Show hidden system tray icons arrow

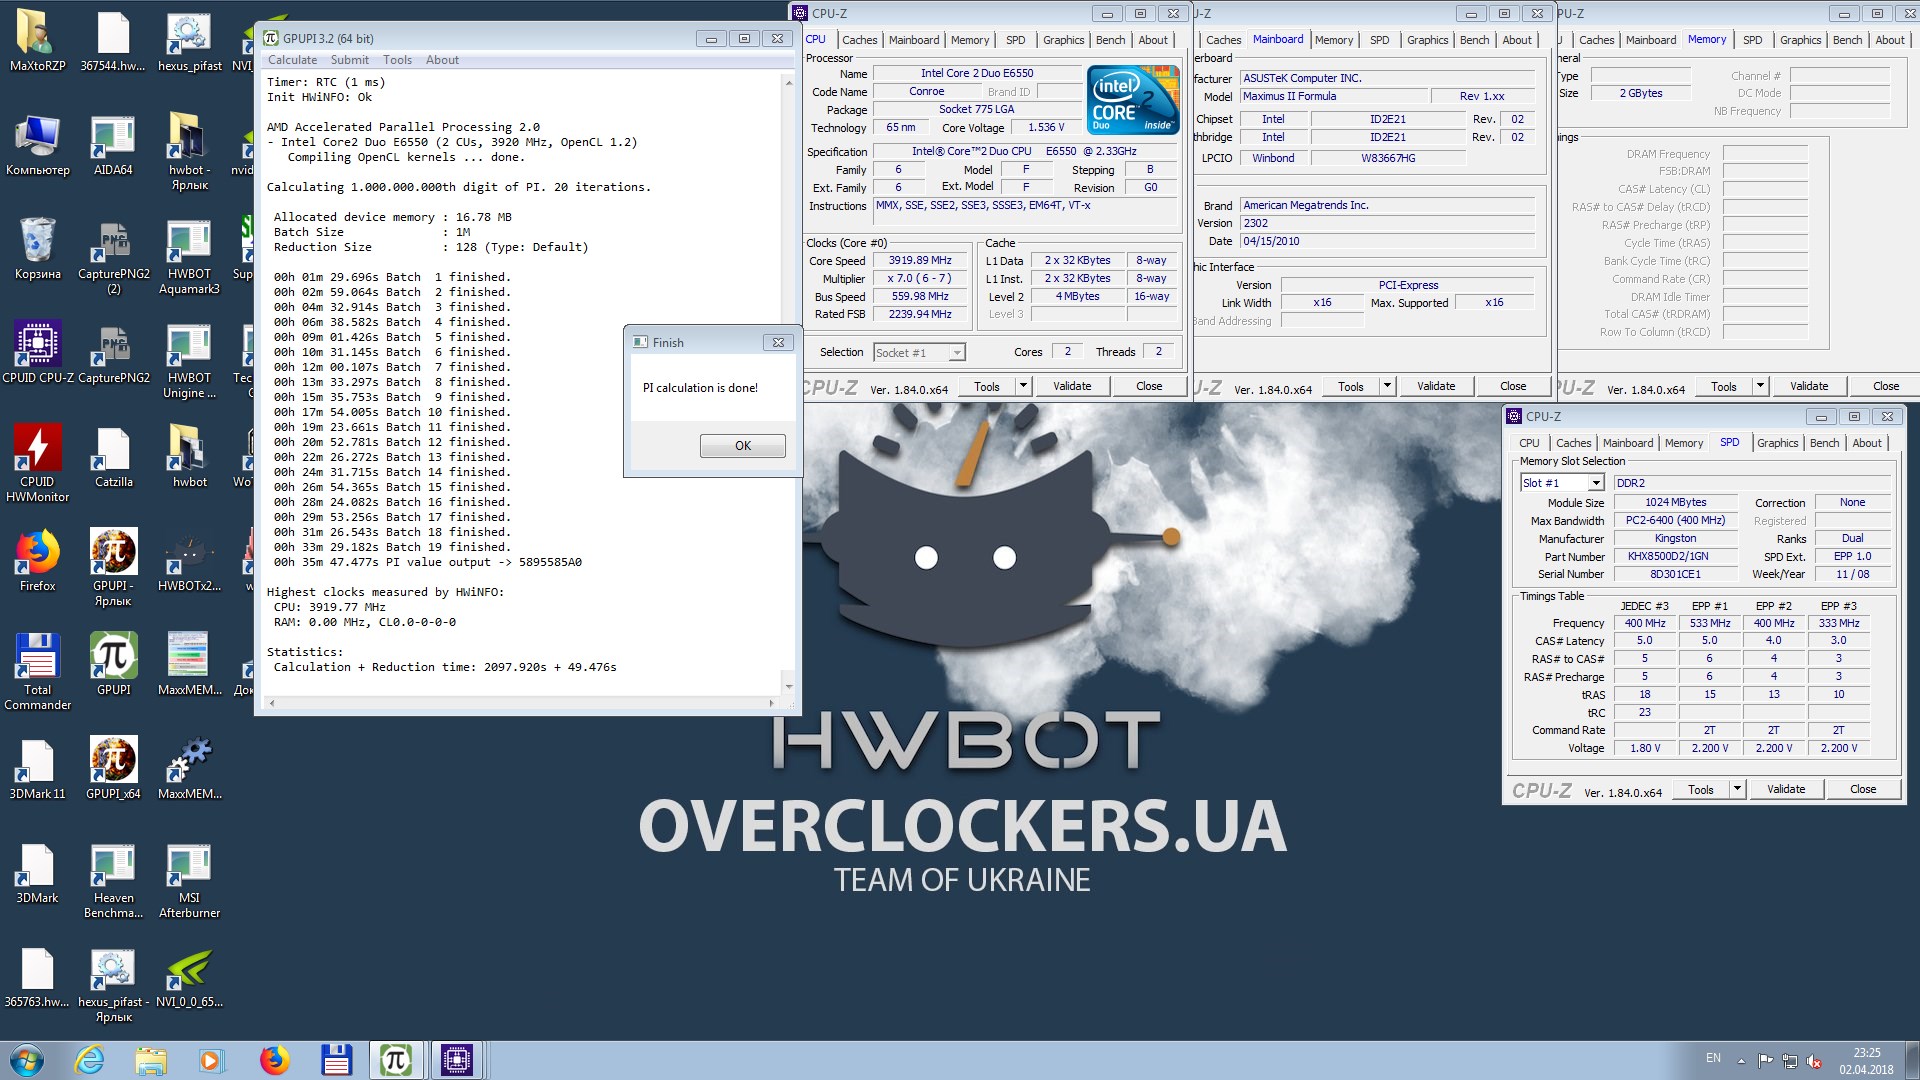coord(1741,1061)
